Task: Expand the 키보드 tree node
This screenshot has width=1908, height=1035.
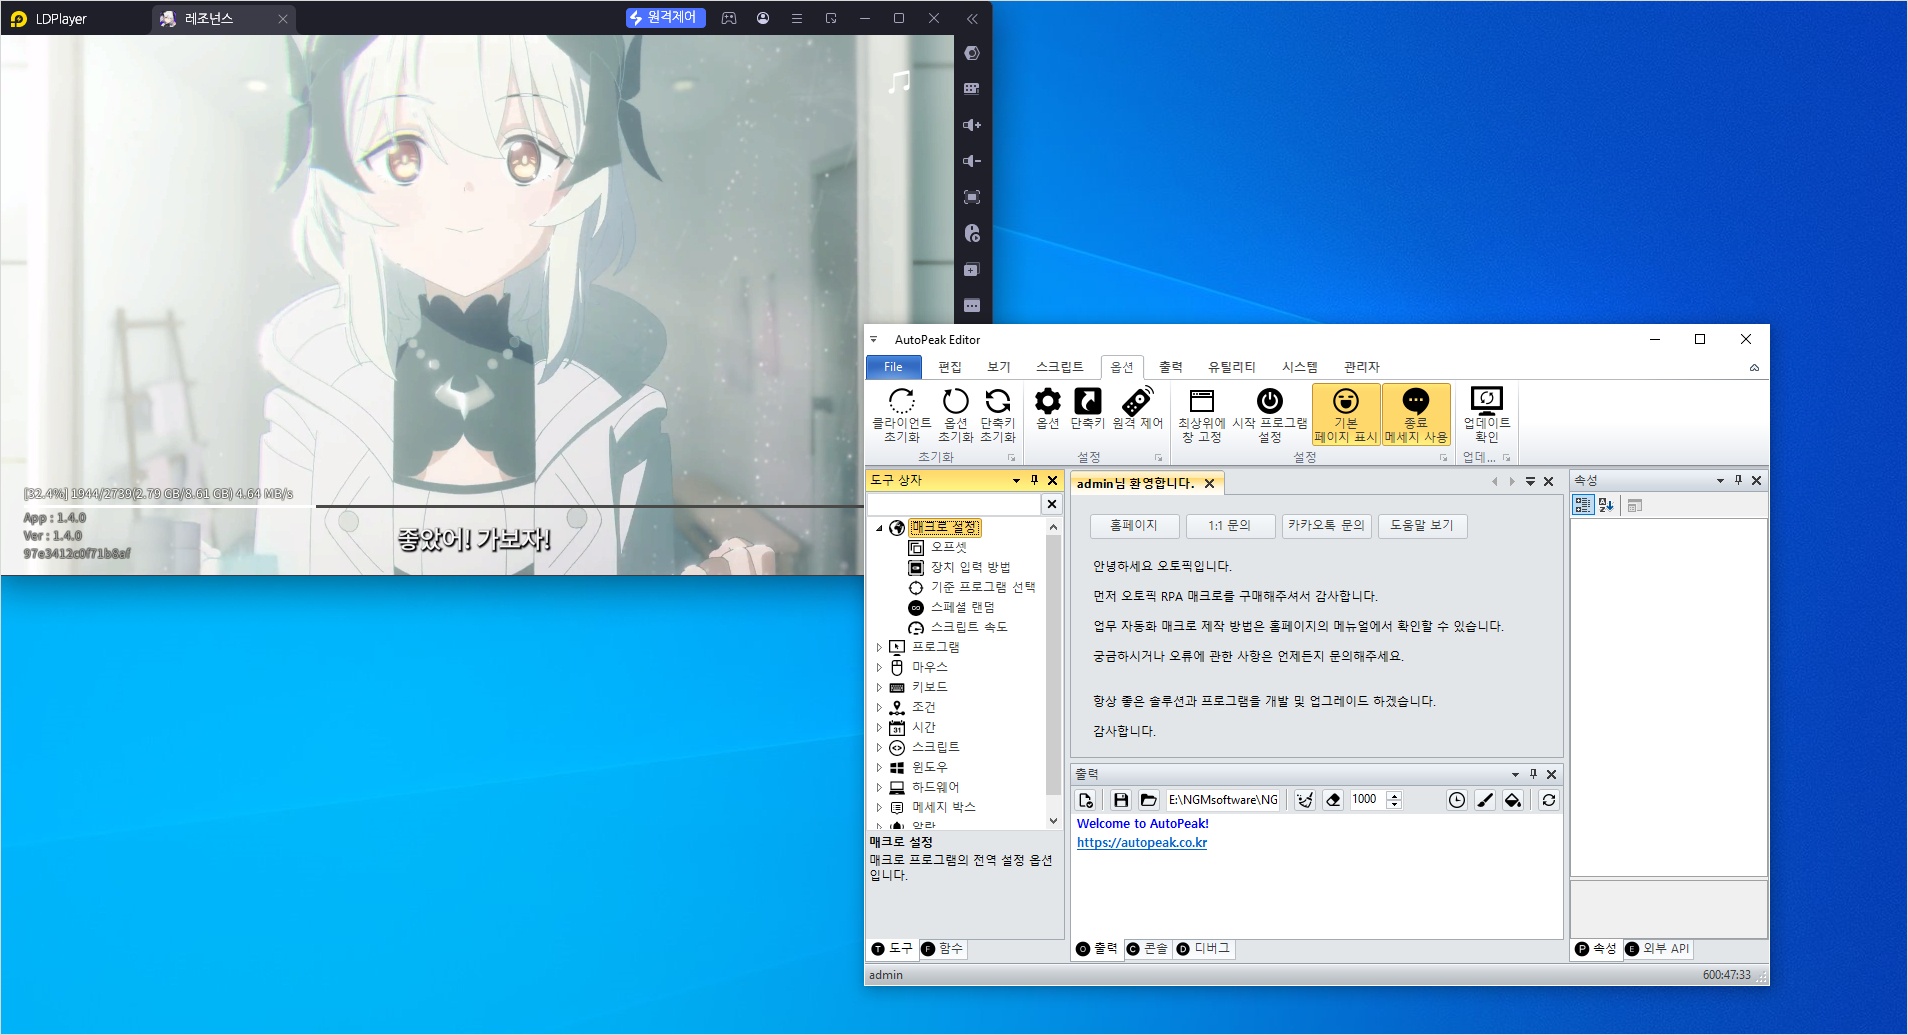Action: tap(879, 687)
